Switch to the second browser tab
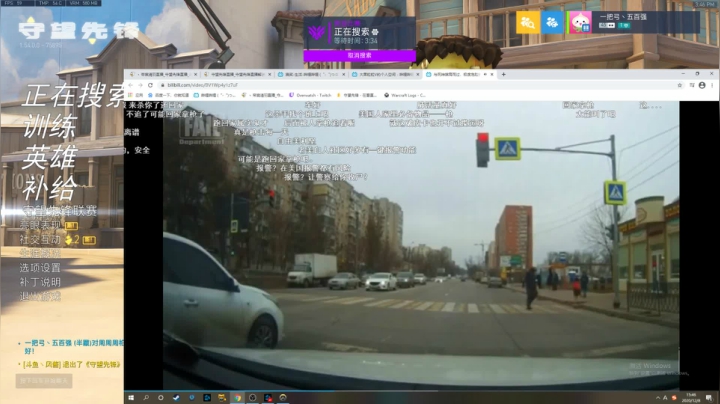This screenshot has height=404, width=720. coord(237,74)
